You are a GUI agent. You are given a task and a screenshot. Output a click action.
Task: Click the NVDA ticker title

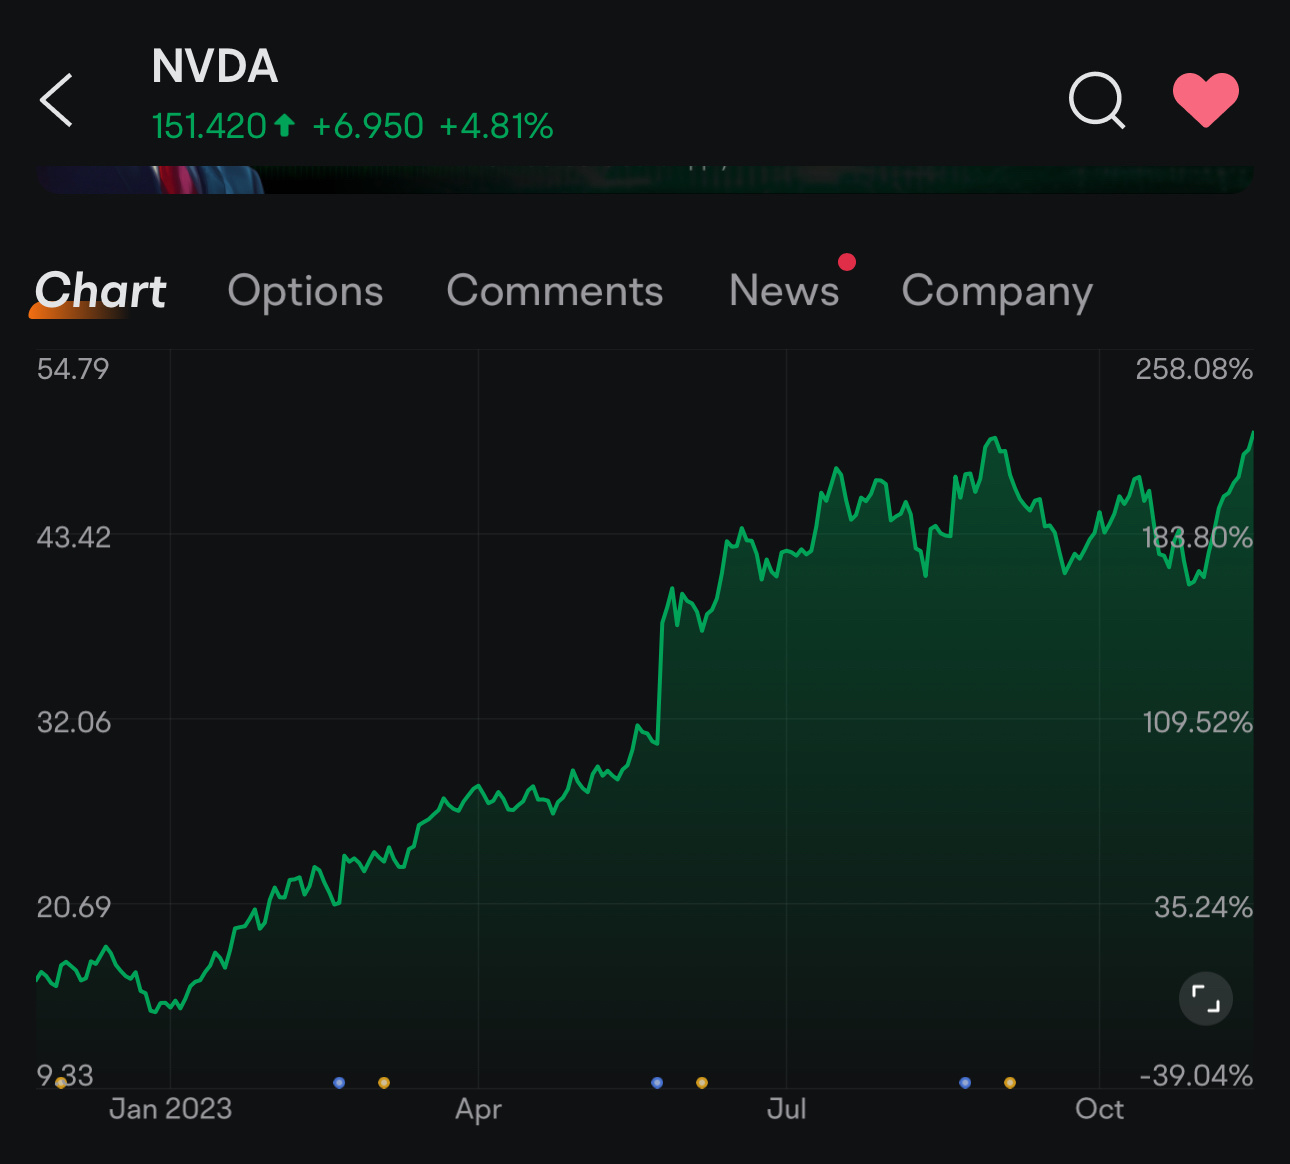tap(214, 67)
